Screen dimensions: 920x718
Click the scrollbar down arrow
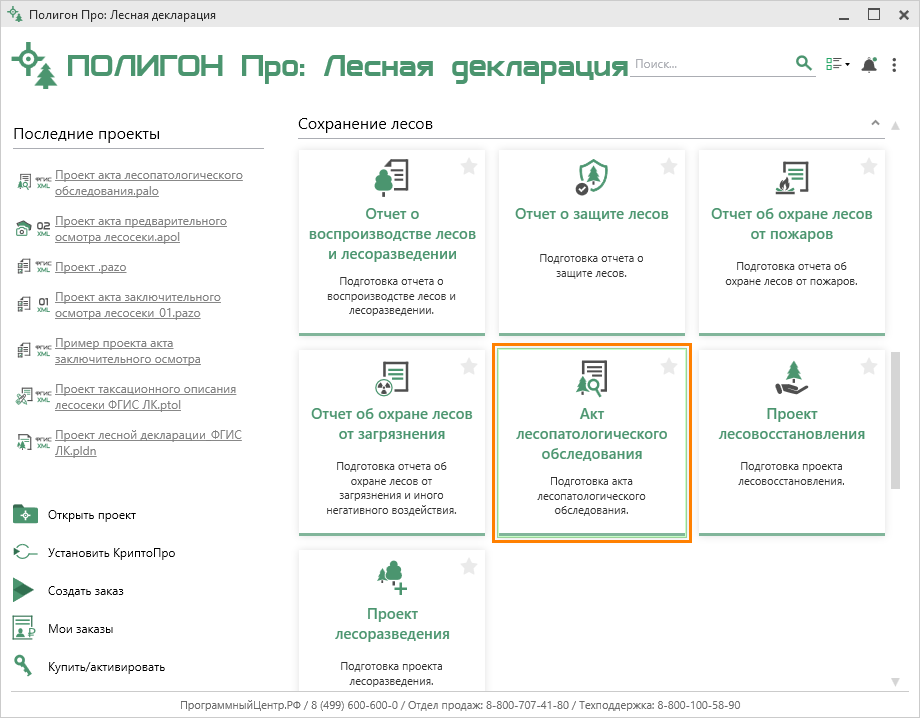tap(895, 682)
